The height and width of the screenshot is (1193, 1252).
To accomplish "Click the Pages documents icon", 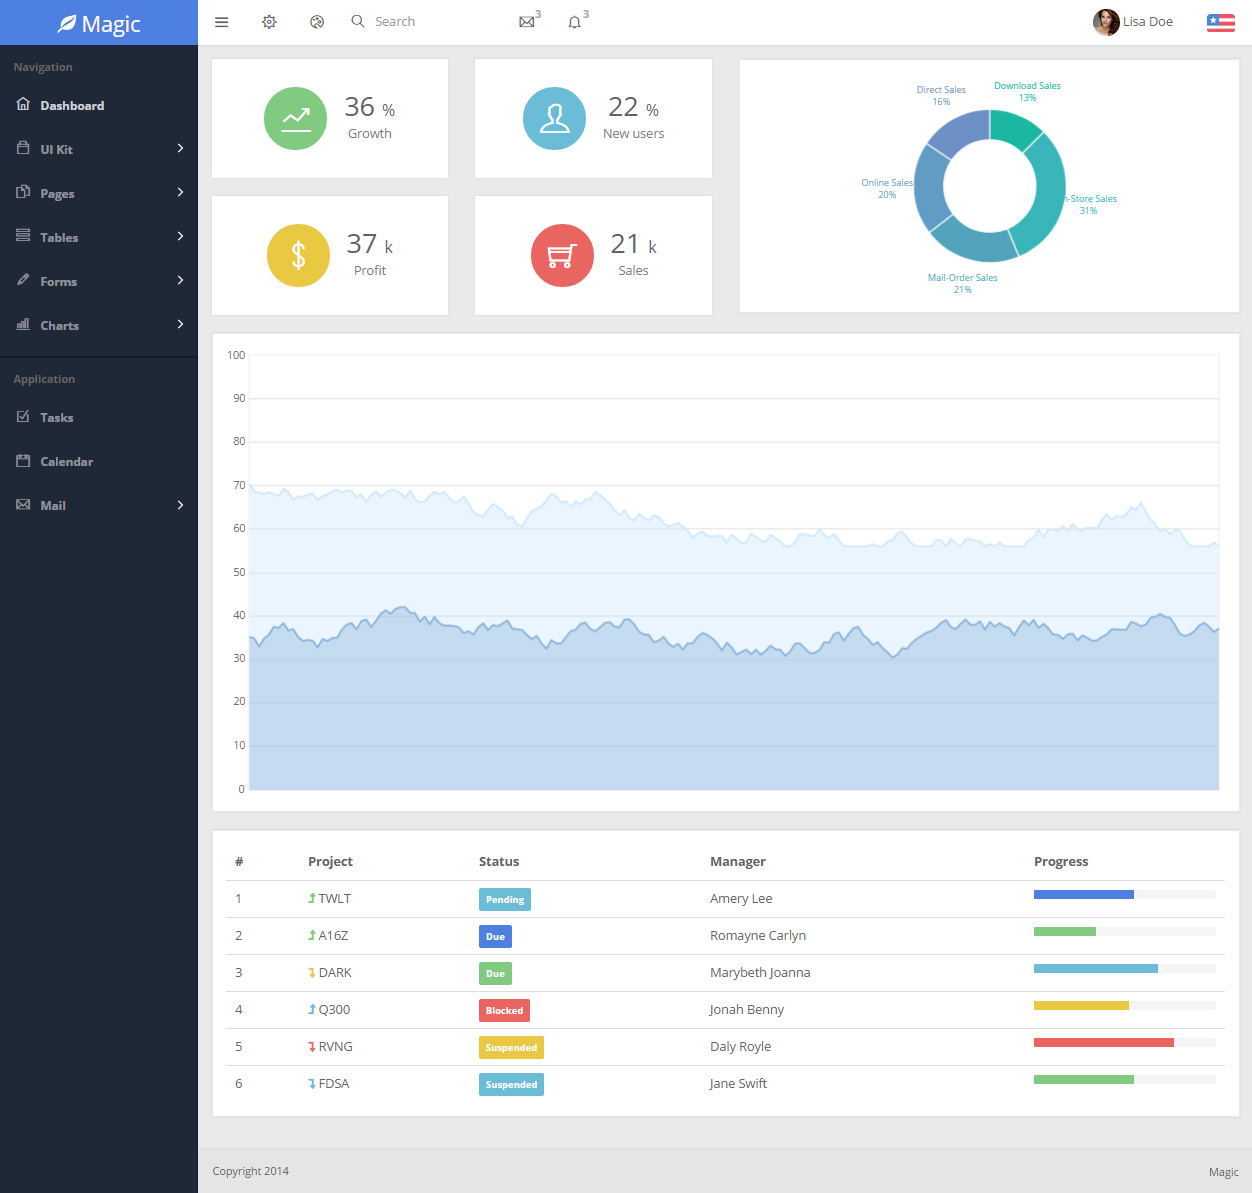I will click(23, 192).
